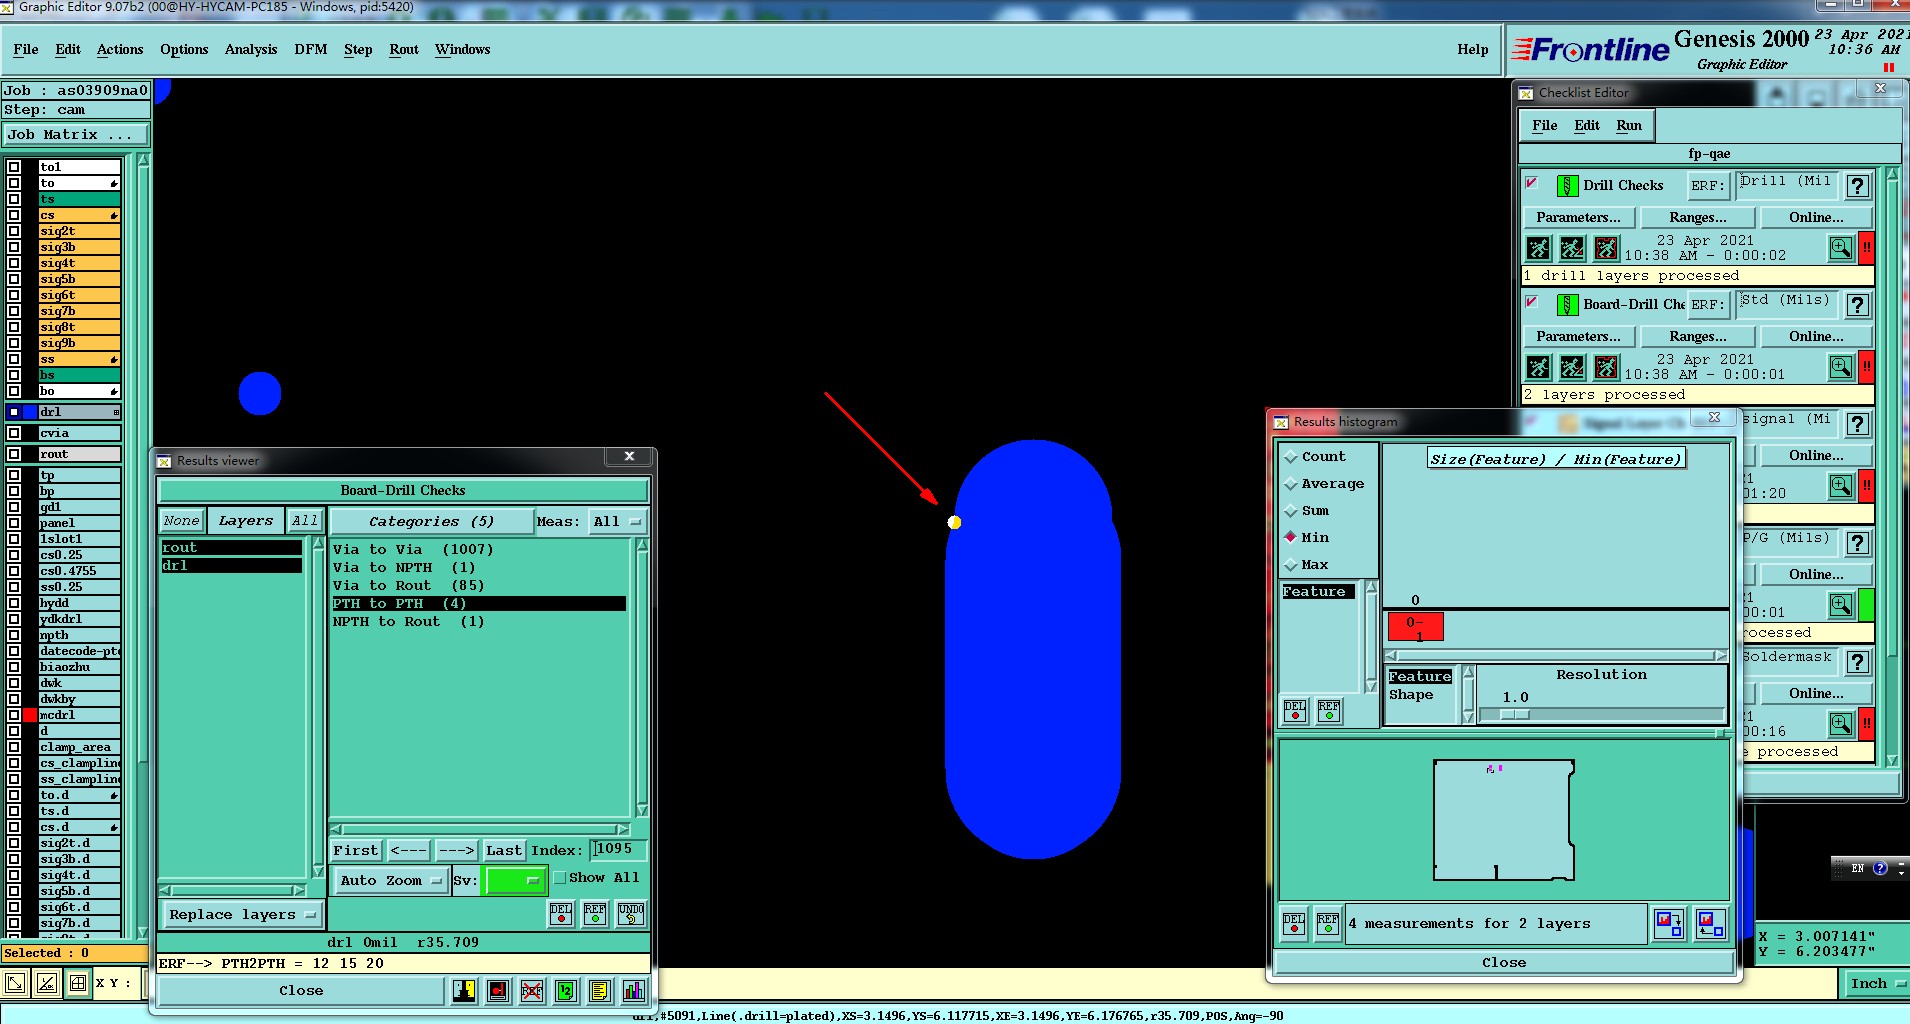Click REF icon below Feature list in histogram
The image size is (1910, 1024).
pyautogui.click(x=1329, y=710)
